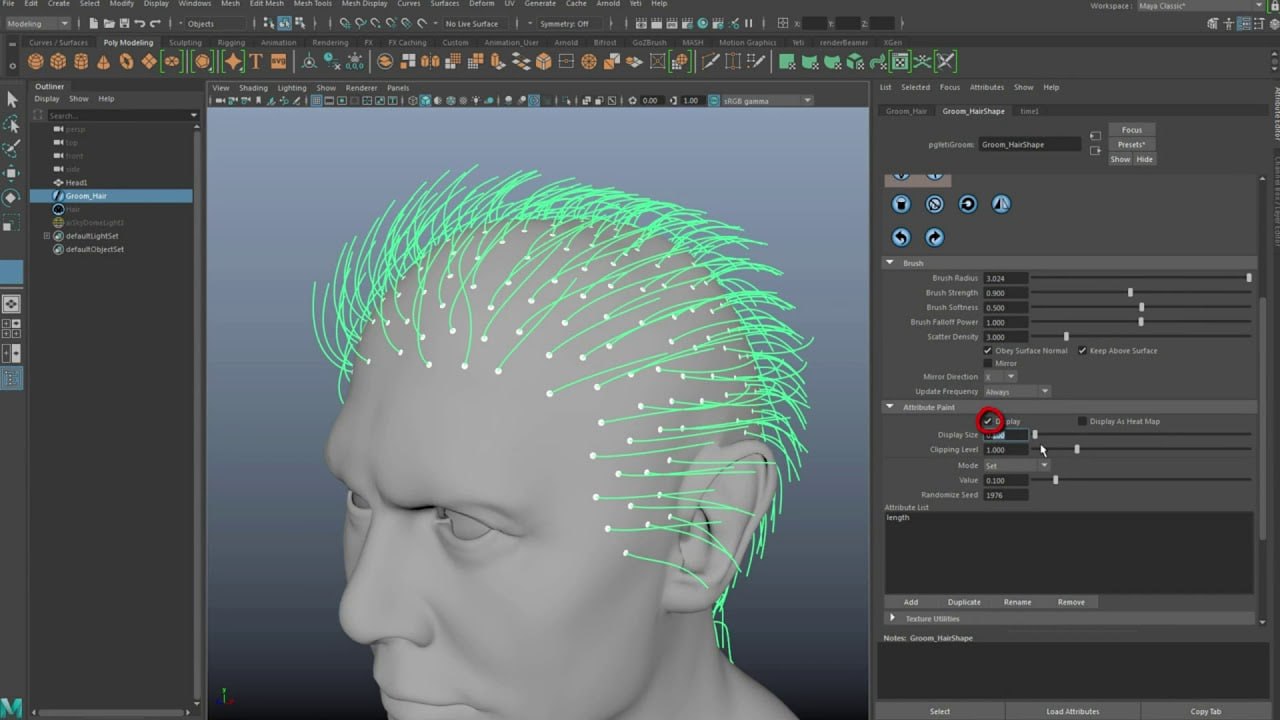Toggle the Attribute Paint Display checkbox
The width and height of the screenshot is (1280, 720).
(x=988, y=421)
